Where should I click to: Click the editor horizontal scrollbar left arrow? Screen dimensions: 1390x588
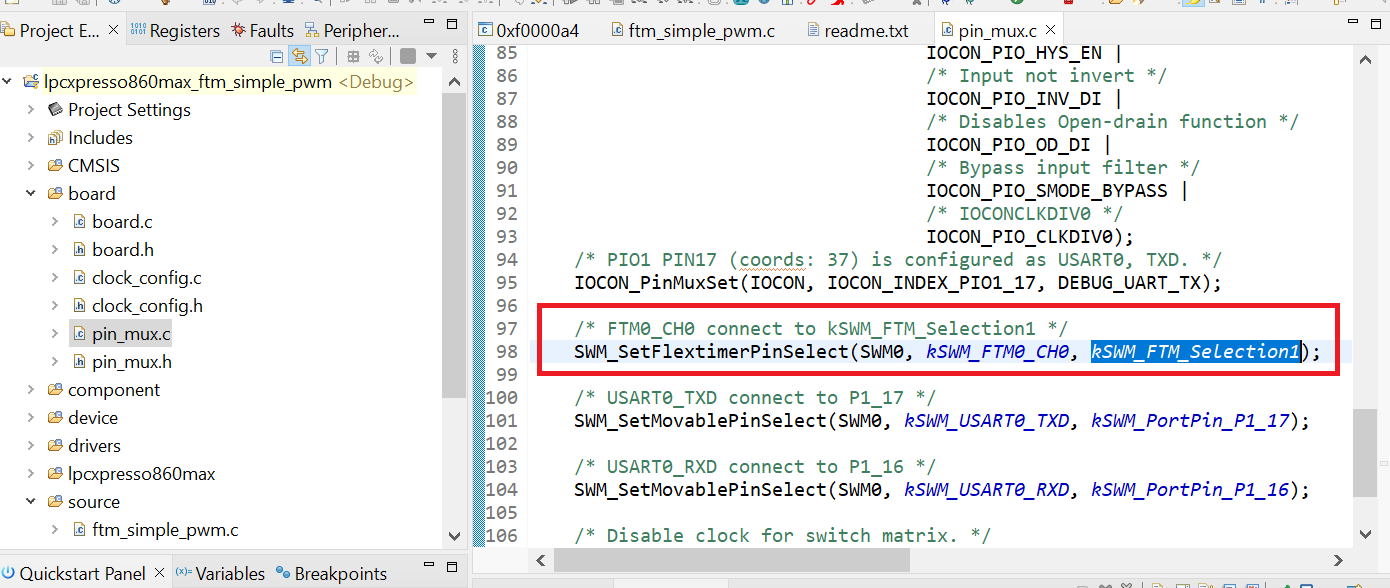point(540,560)
